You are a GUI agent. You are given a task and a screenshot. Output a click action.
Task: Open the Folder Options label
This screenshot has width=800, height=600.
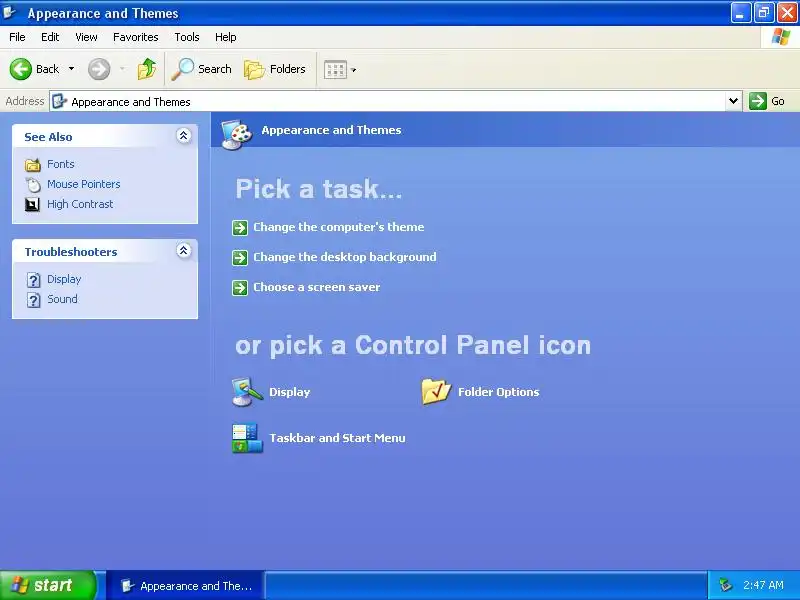(498, 392)
